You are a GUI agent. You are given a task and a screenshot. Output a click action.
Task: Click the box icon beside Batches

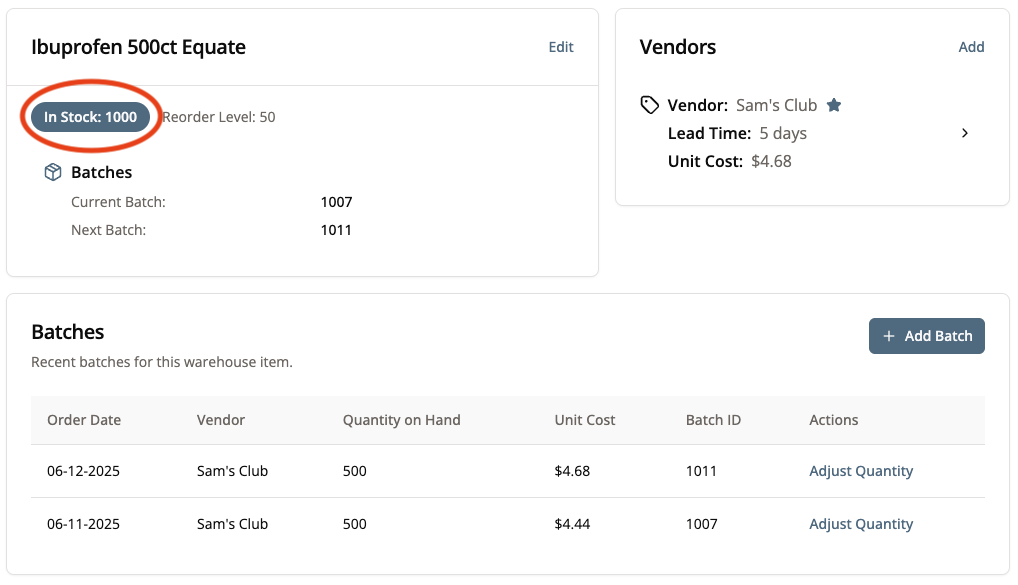pyautogui.click(x=53, y=172)
